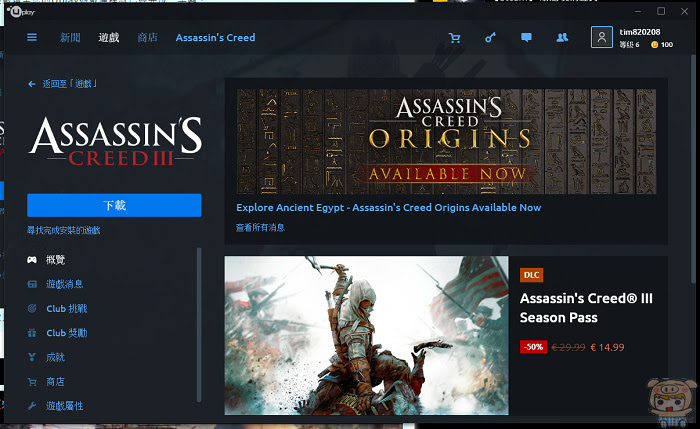
Task: Select 商店 in sidebar
Action: pyautogui.click(x=55, y=382)
